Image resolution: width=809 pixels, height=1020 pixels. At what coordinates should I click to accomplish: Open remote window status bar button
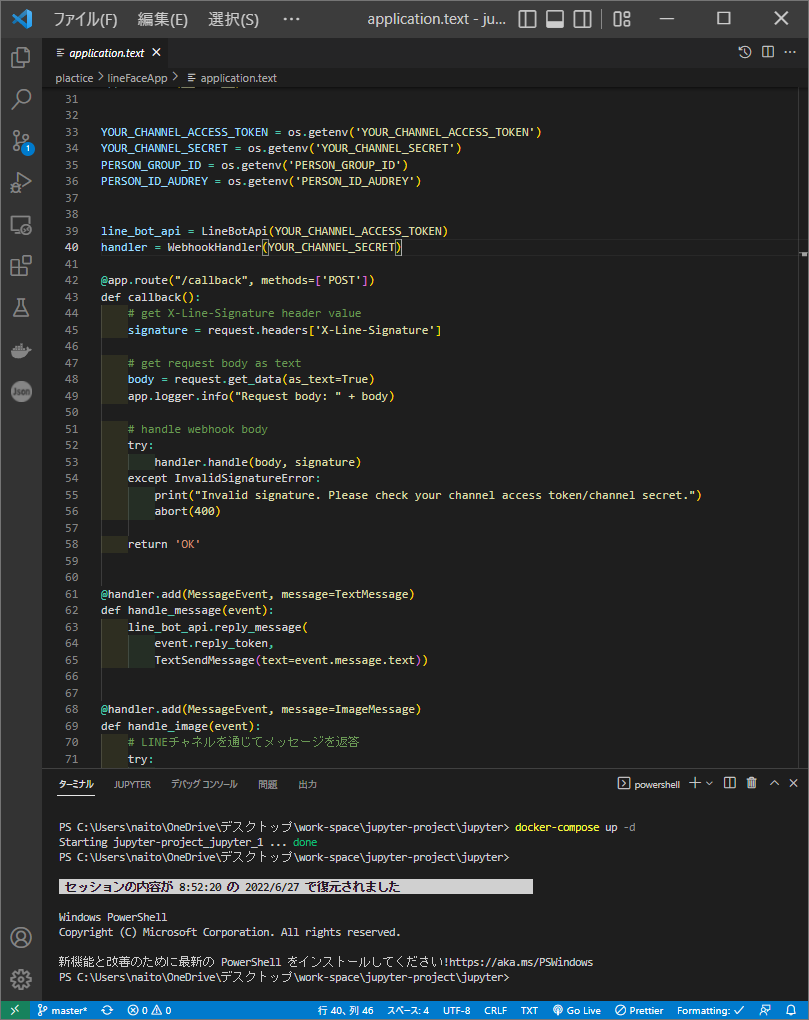click(x=14, y=1010)
